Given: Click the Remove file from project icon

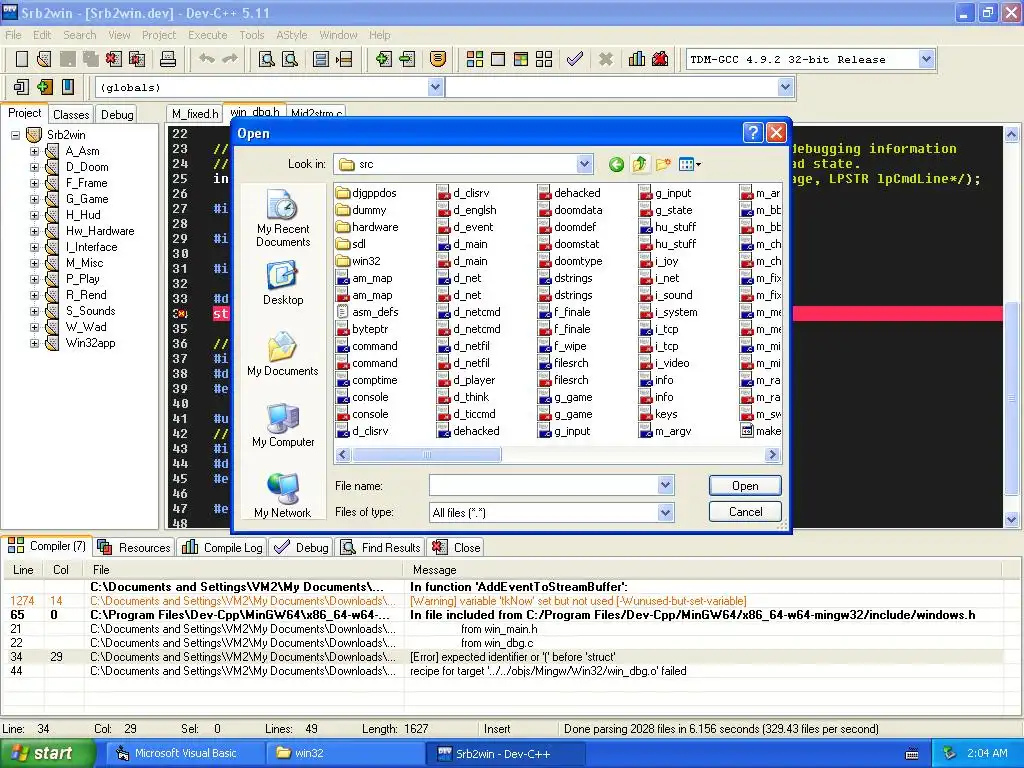Looking at the screenshot, I should pos(407,59).
